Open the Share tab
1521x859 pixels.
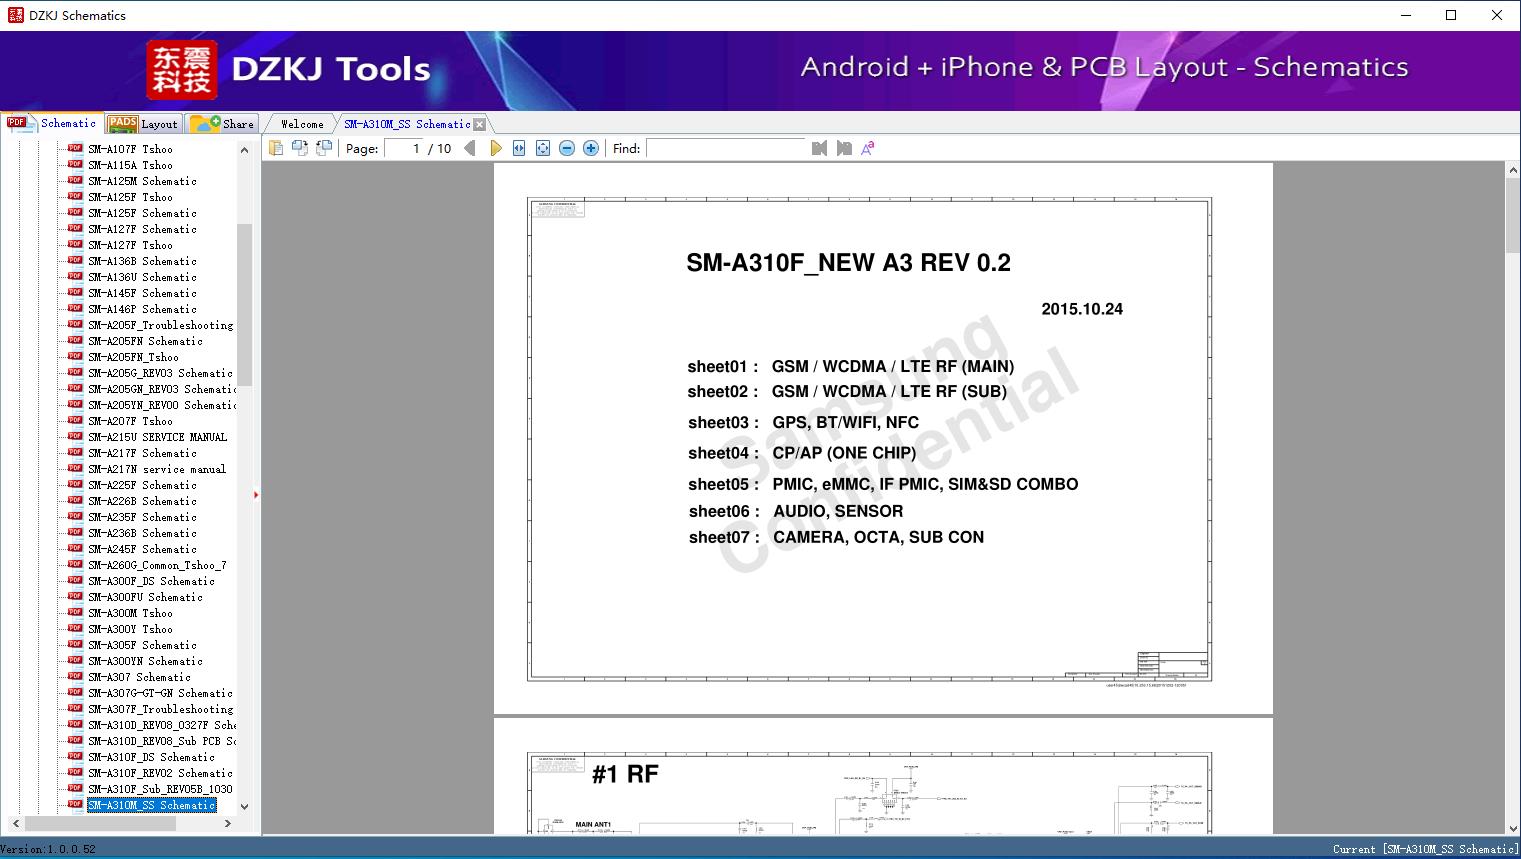(222, 124)
